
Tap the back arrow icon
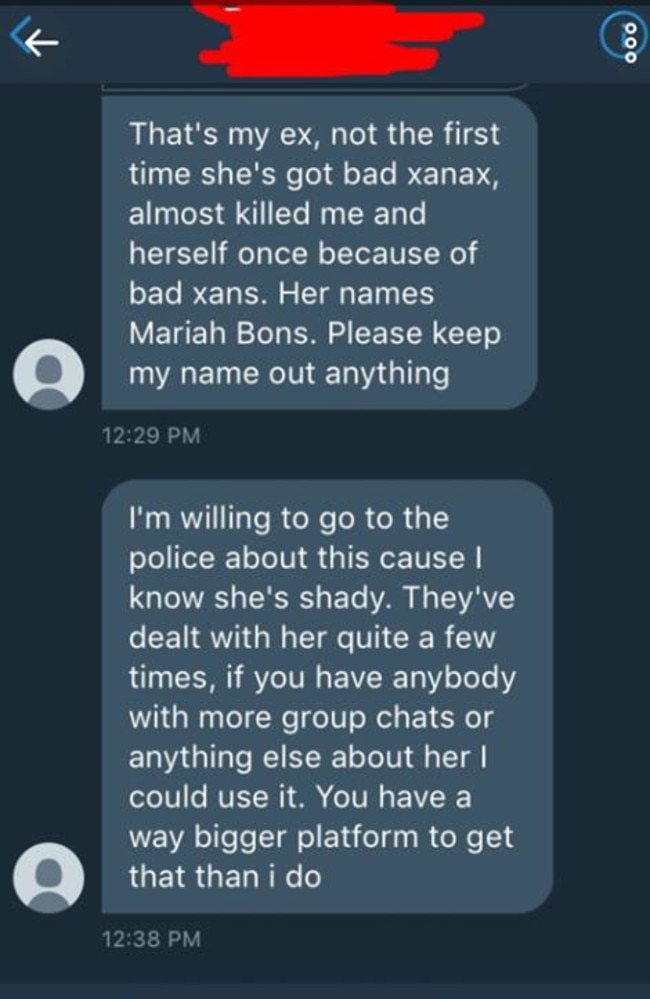(34, 40)
